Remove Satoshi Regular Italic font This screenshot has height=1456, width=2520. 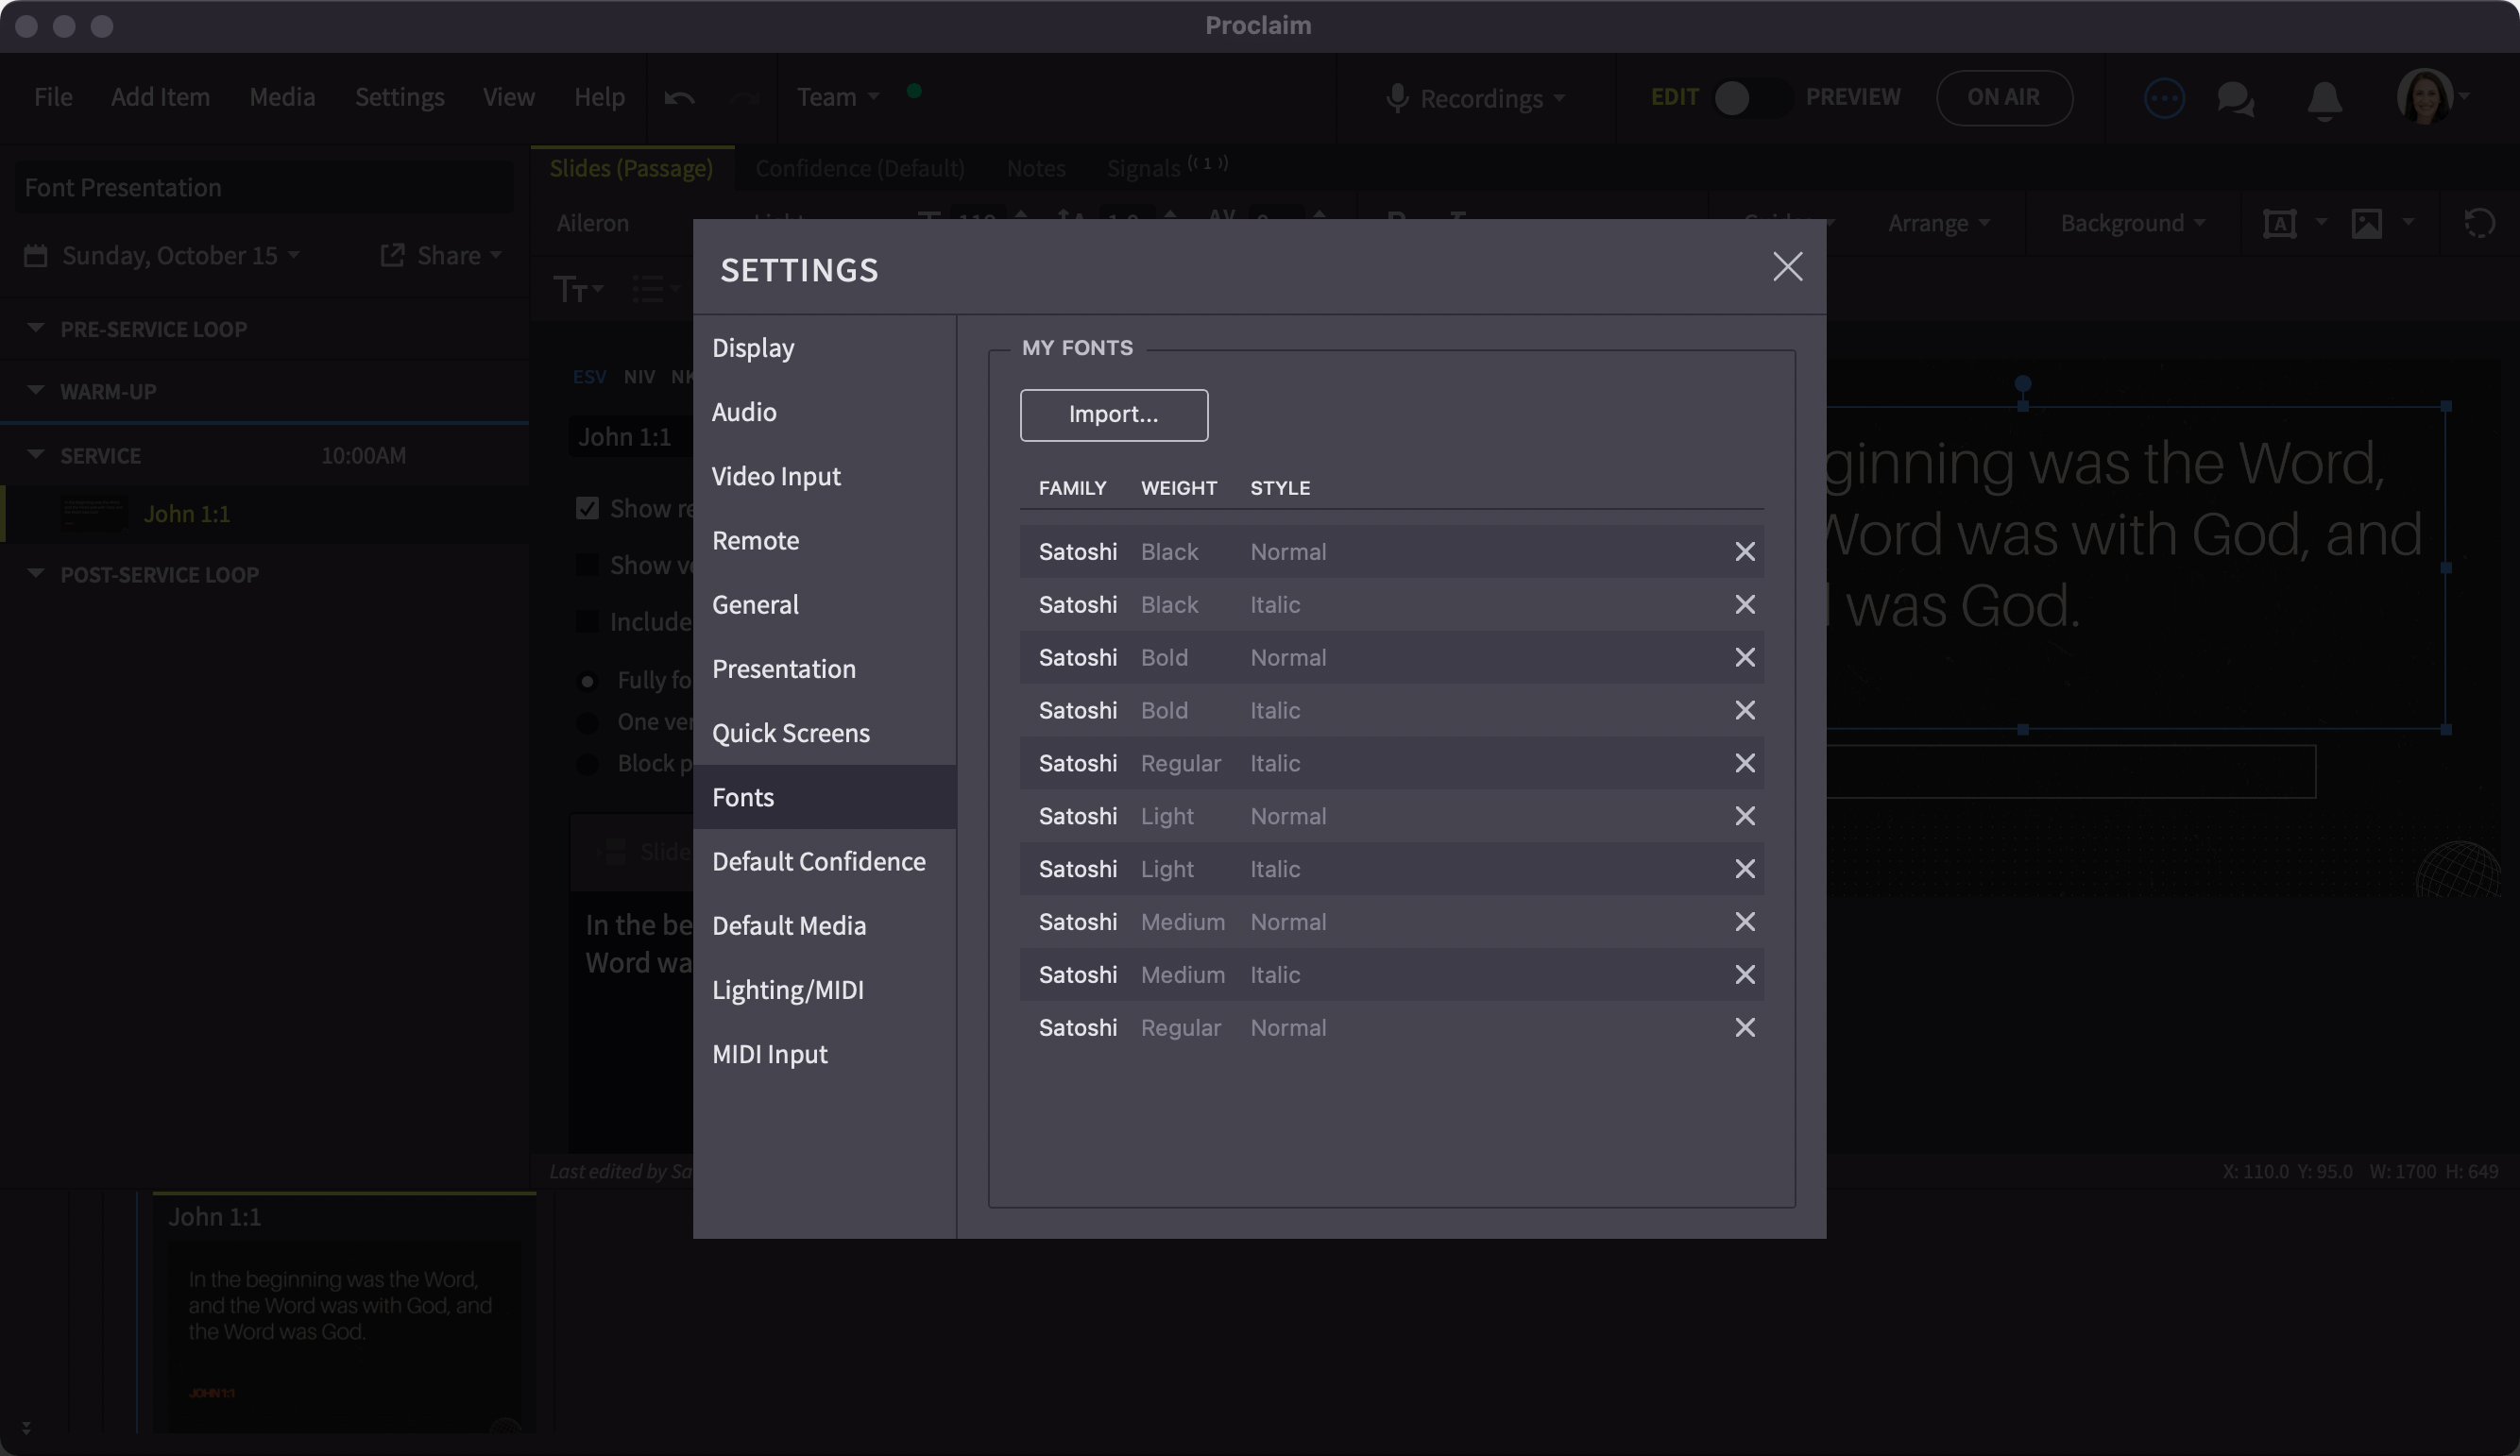pyautogui.click(x=1744, y=764)
